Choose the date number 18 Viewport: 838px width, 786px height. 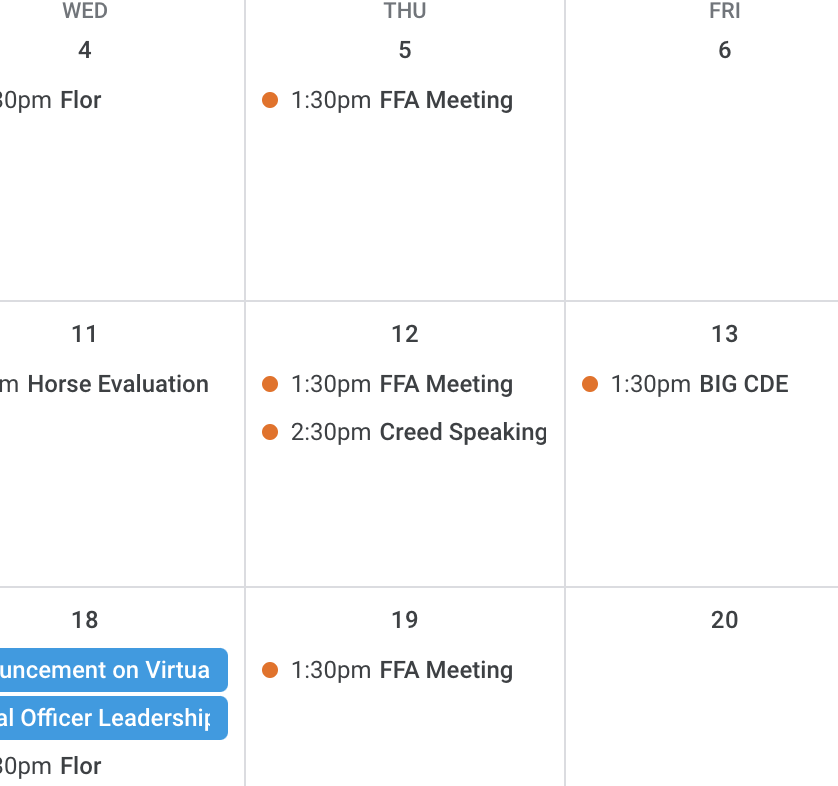tap(85, 620)
